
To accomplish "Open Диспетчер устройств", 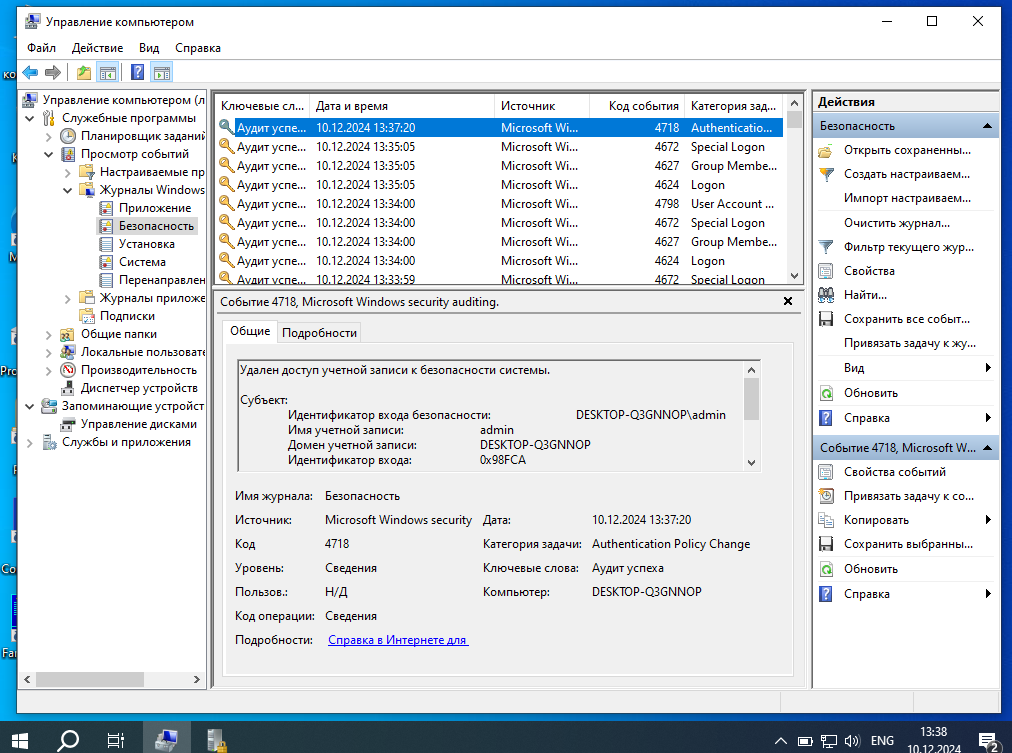I will [139, 388].
